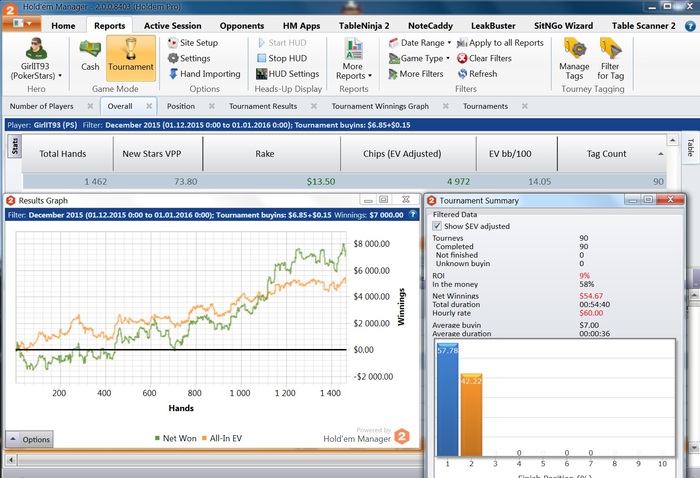Close the Results Graph window

click(405, 200)
